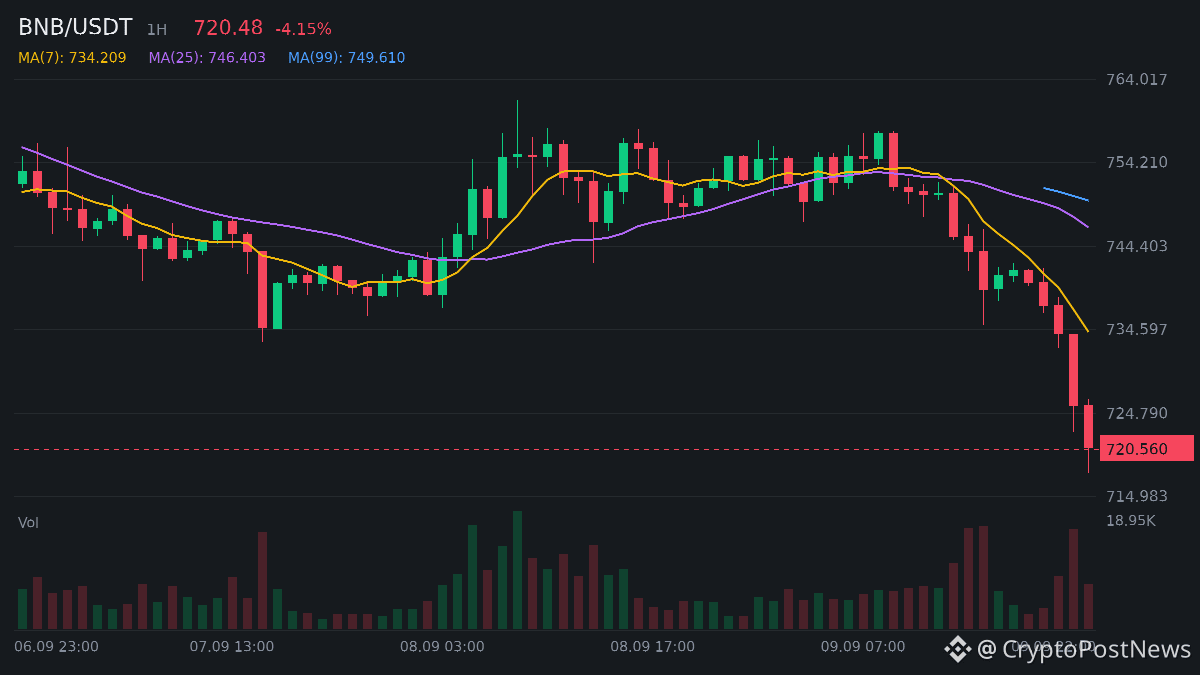Select the 07.09 13:00 time axis label
Image resolution: width=1200 pixels, height=675 pixels.
point(232,647)
